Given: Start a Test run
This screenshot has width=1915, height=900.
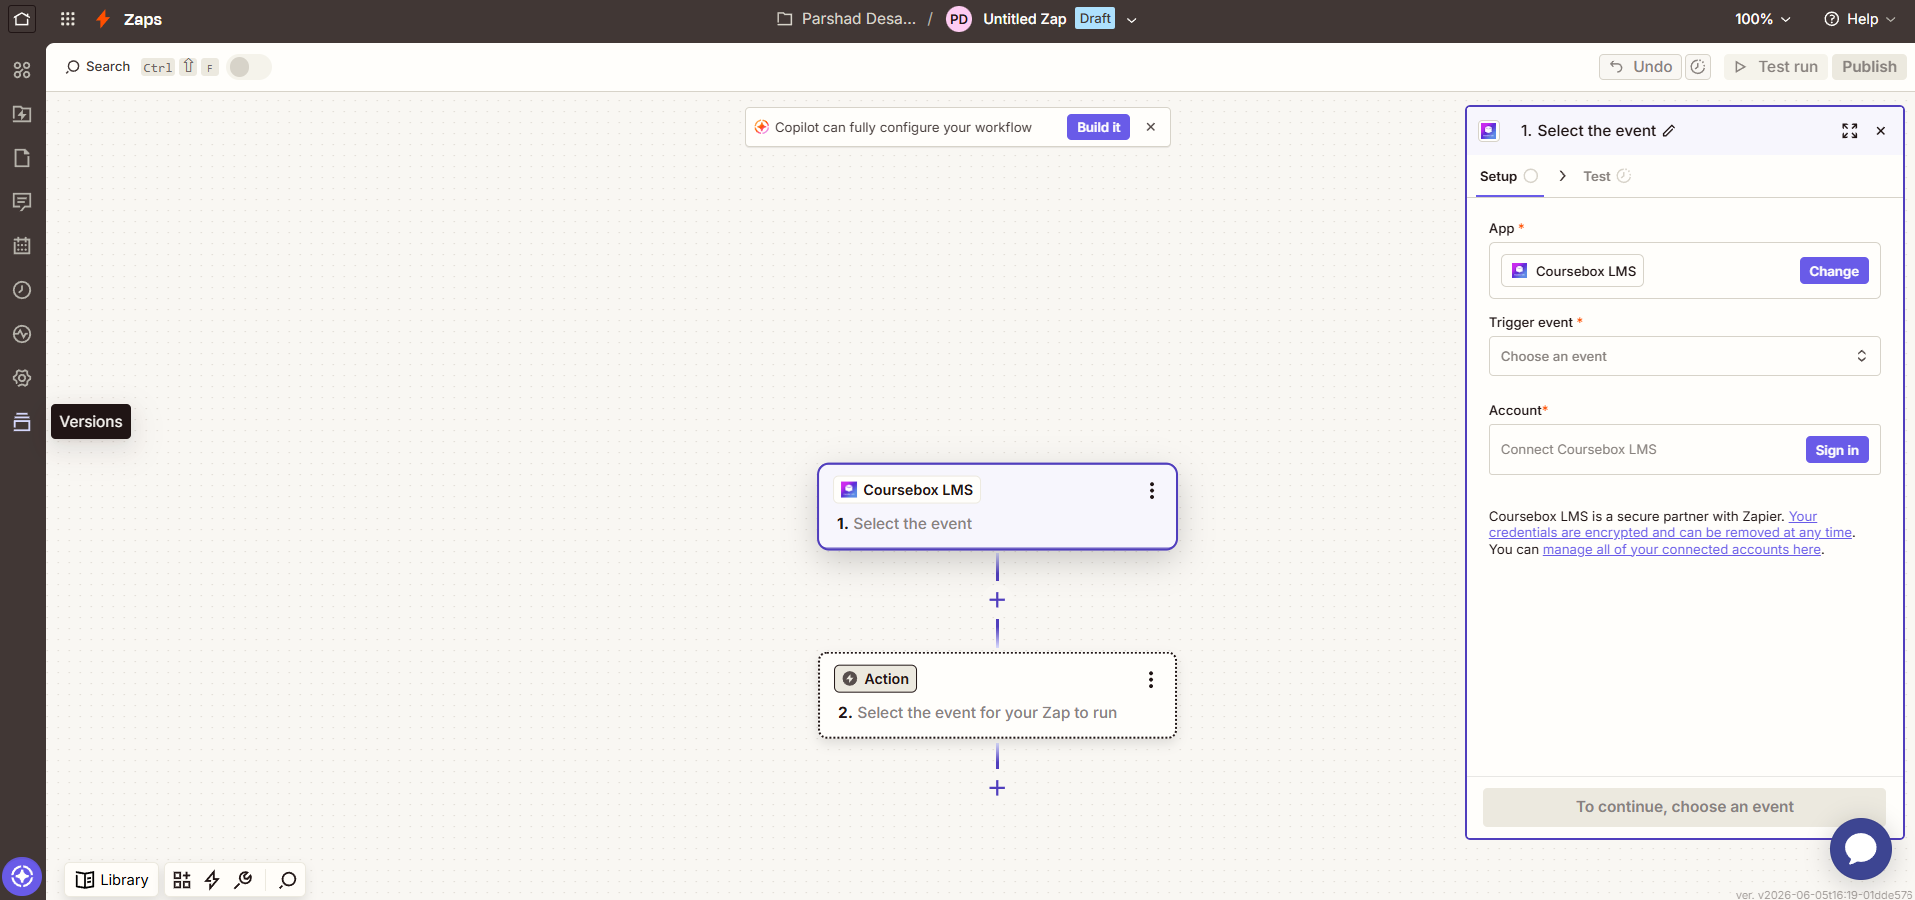Looking at the screenshot, I should (x=1776, y=67).
